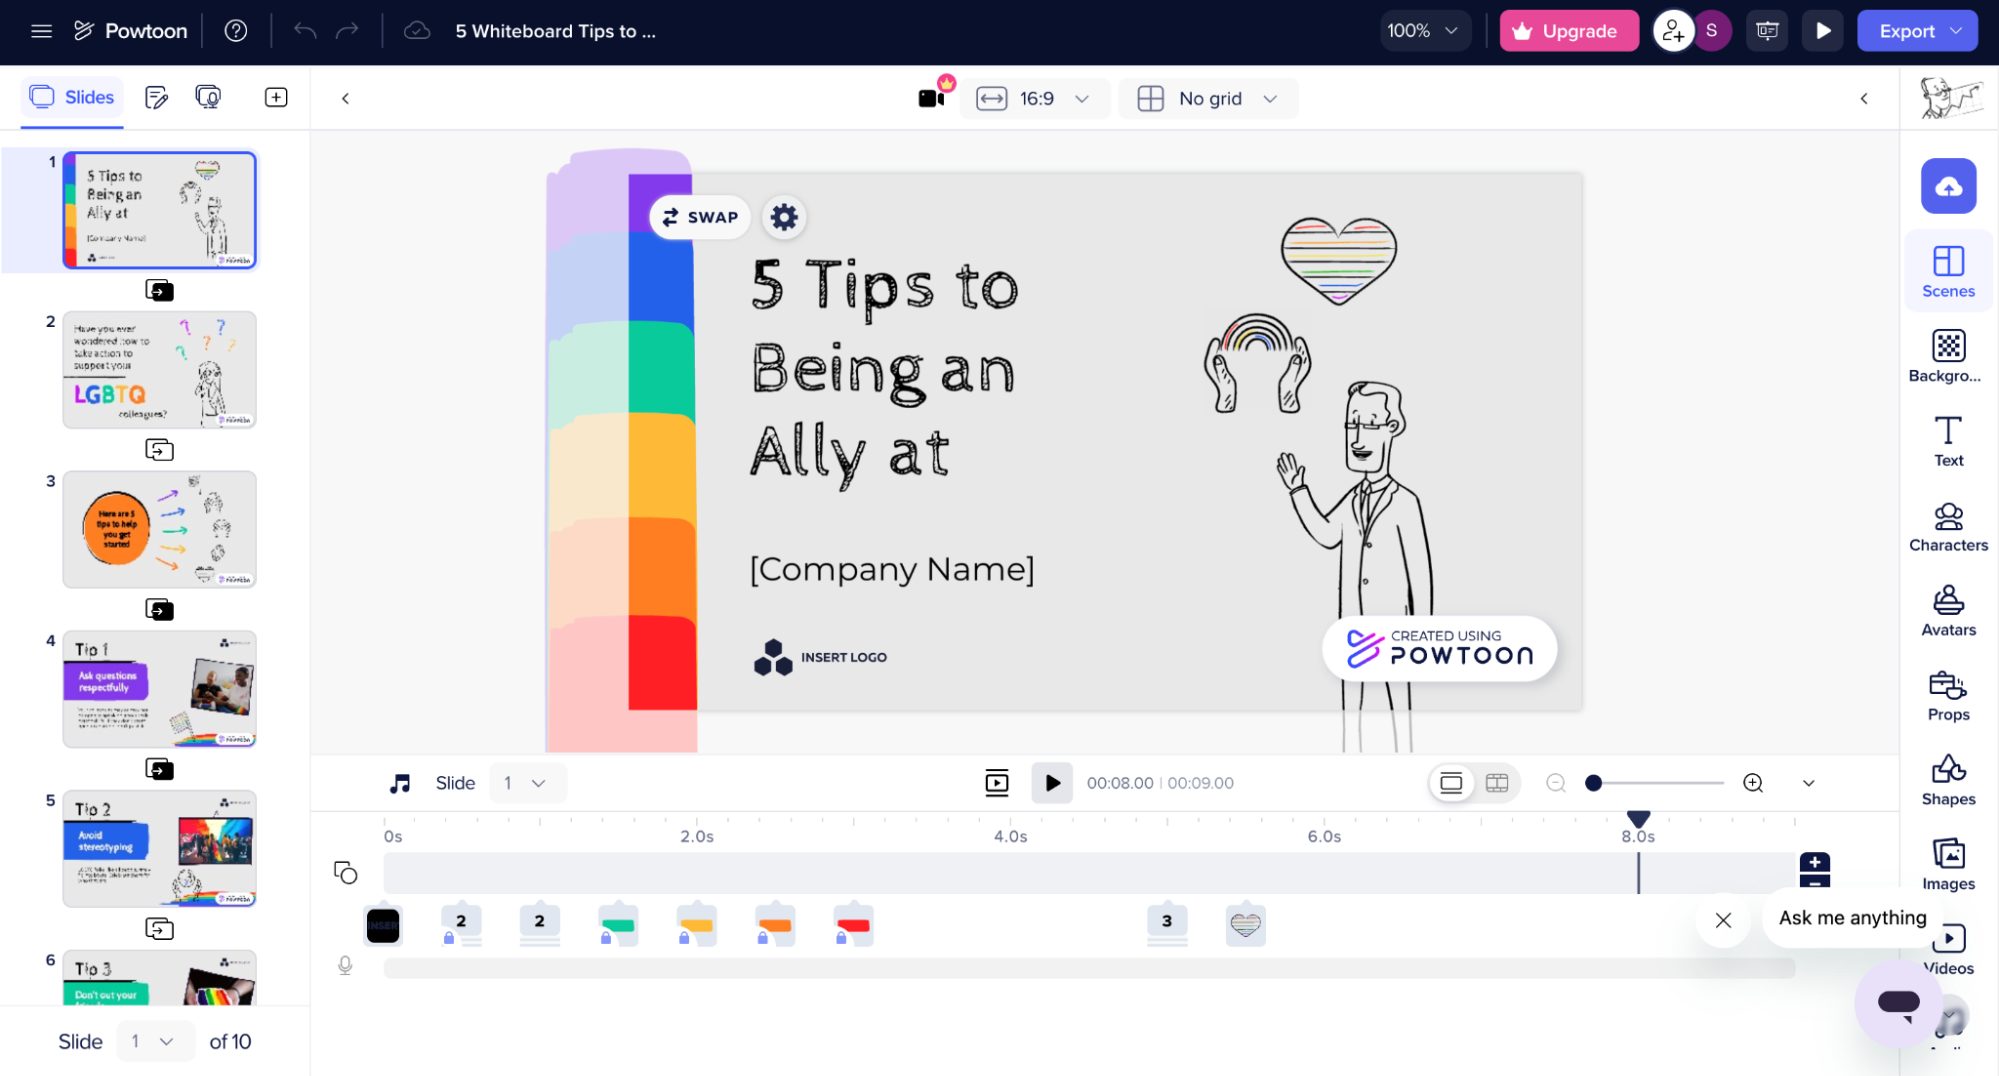
Task: Undo the last action
Action: (305, 31)
